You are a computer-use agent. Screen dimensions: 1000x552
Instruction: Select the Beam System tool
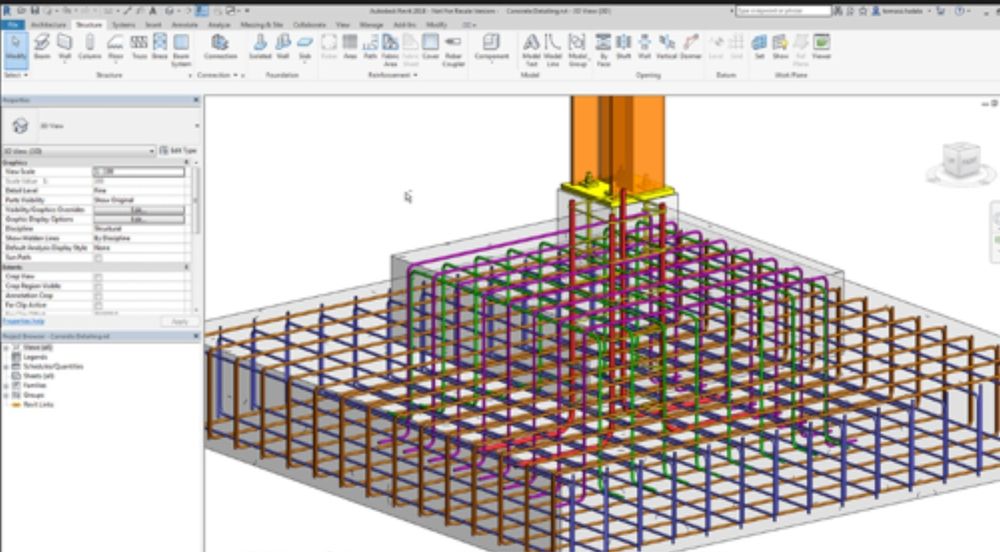[181, 50]
